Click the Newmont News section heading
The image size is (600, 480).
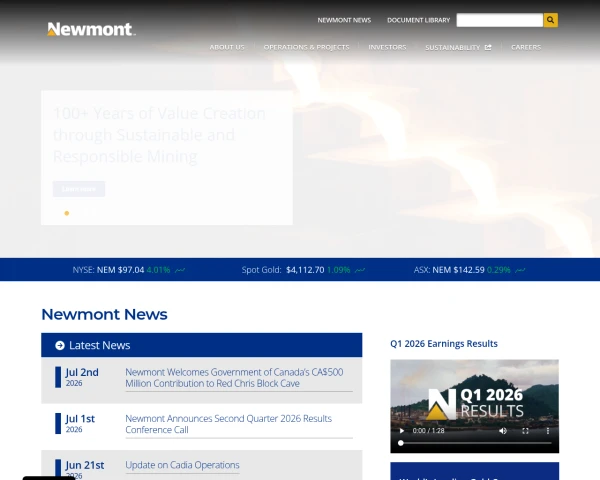tap(104, 314)
